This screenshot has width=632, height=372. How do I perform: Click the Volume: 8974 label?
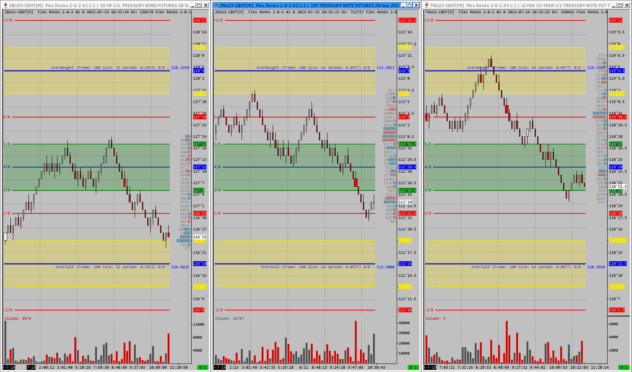pyautogui.click(x=18, y=319)
